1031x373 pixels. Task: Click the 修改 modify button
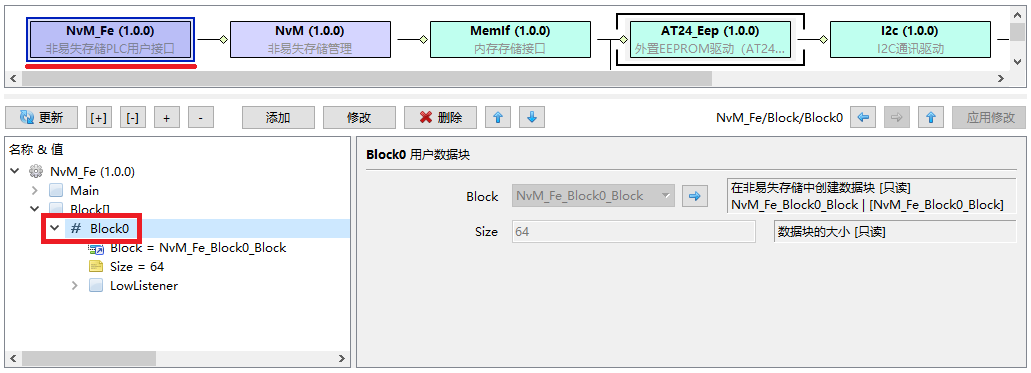[359, 118]
